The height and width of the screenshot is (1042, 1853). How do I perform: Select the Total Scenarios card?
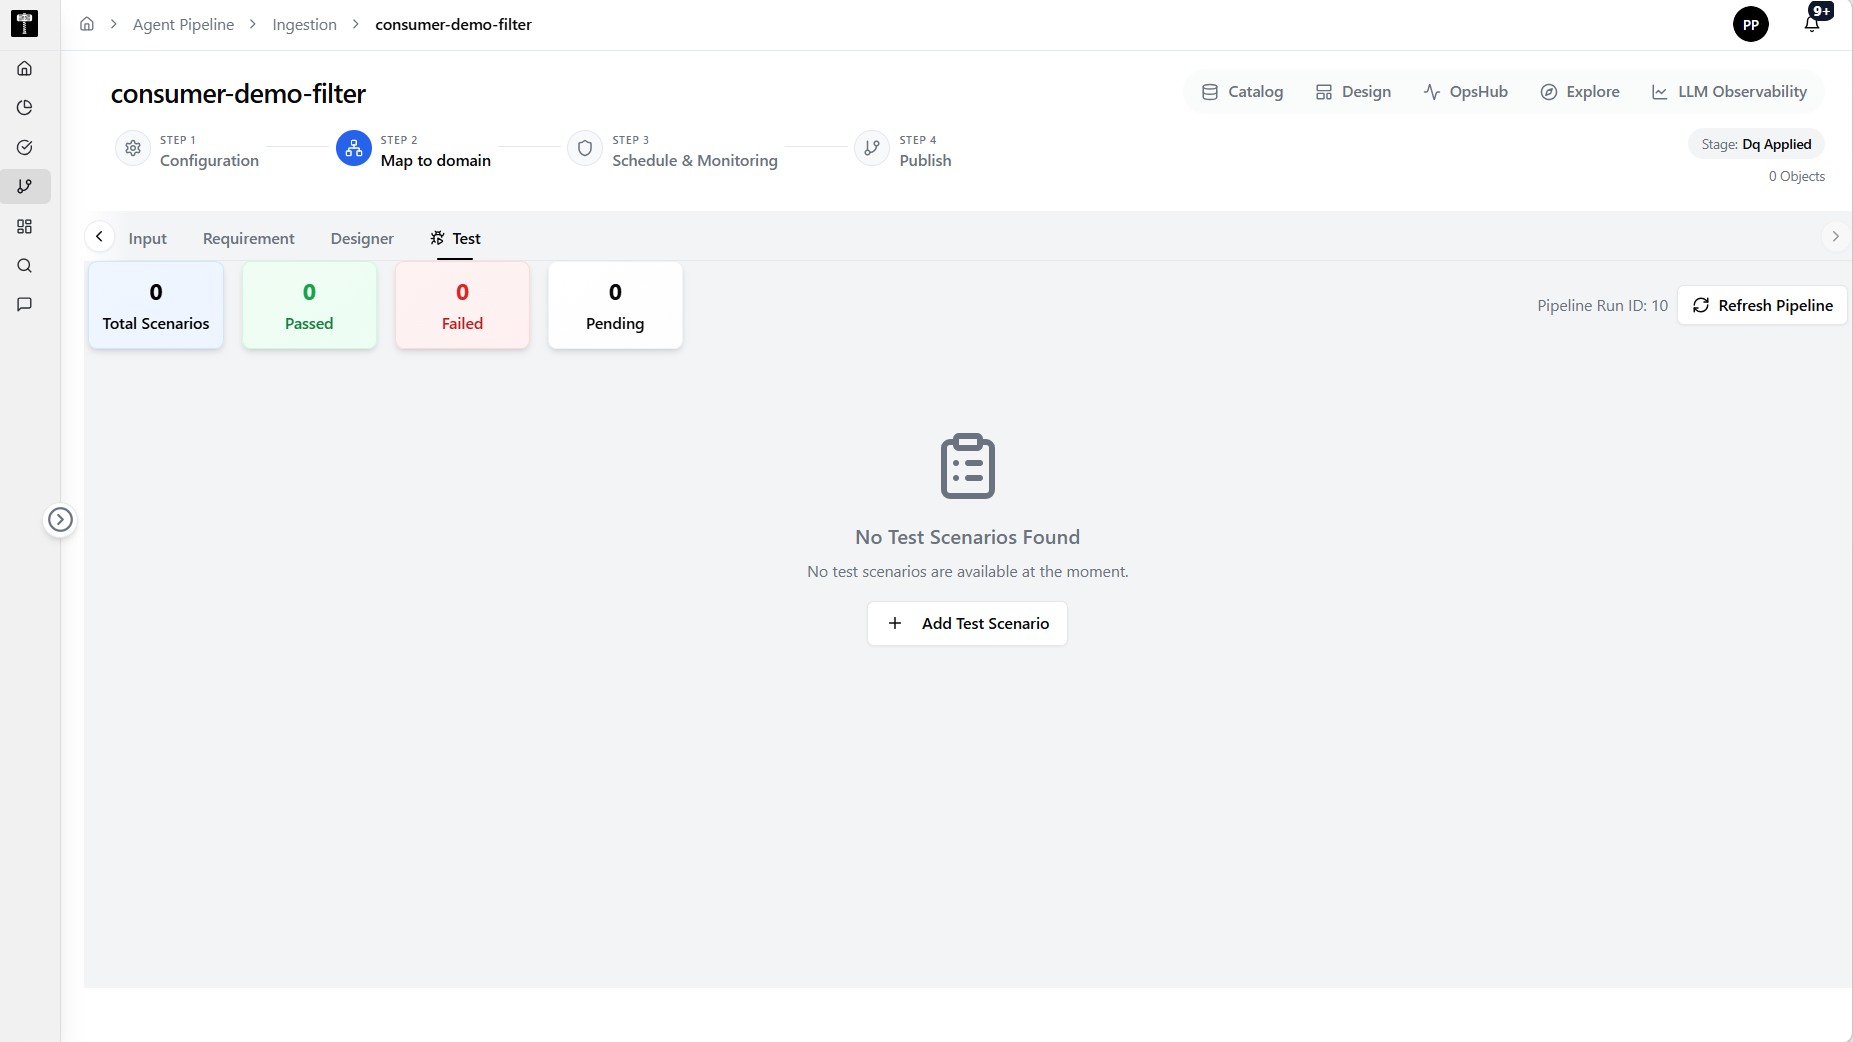pos(156,305)
